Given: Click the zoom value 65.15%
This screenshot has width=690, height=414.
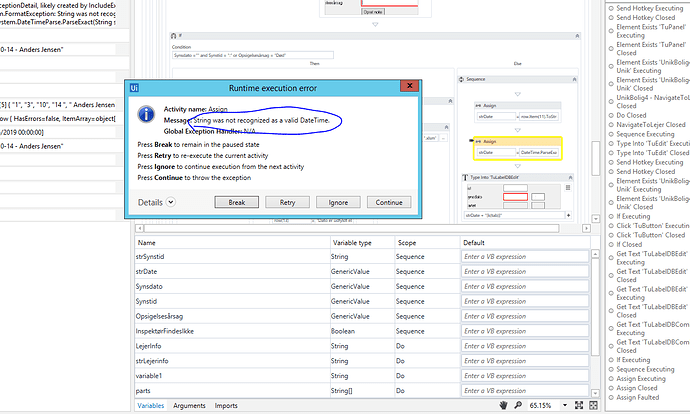Looking at the screenshot, I should click(x=540, y=405).
